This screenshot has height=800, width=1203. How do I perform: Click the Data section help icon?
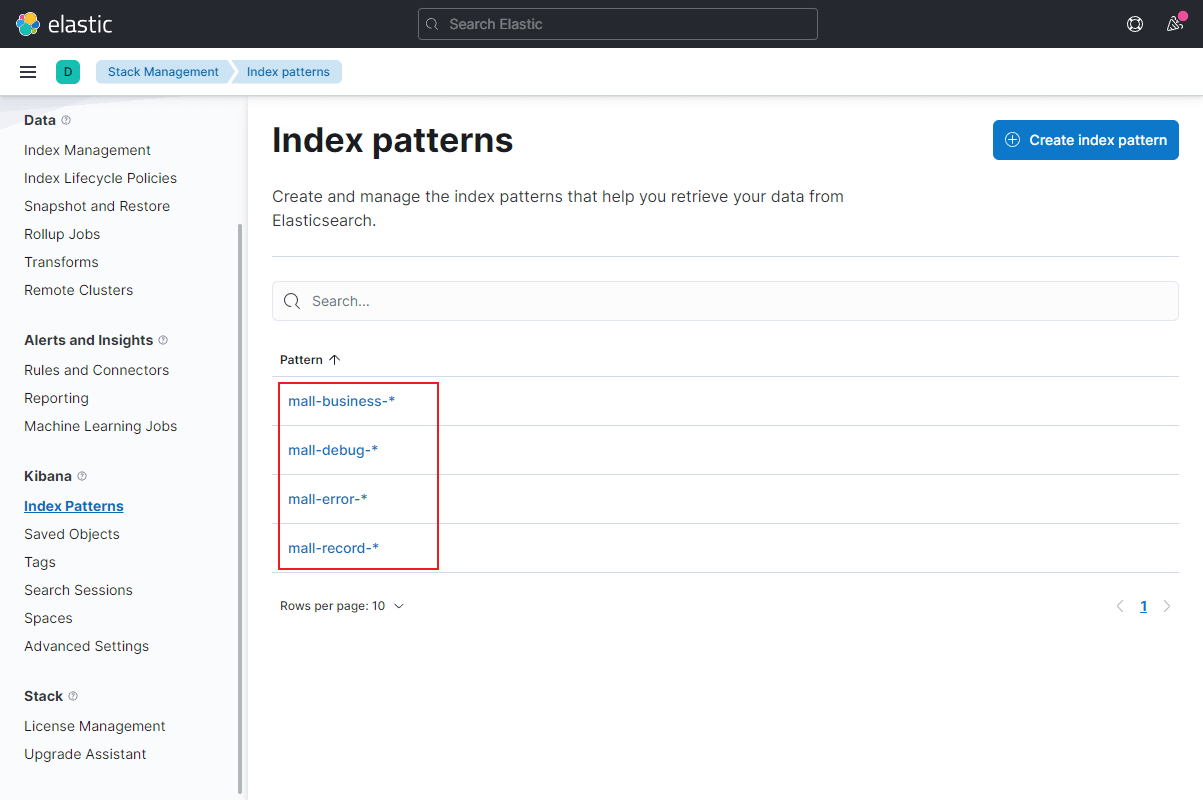tap(66, 120)
